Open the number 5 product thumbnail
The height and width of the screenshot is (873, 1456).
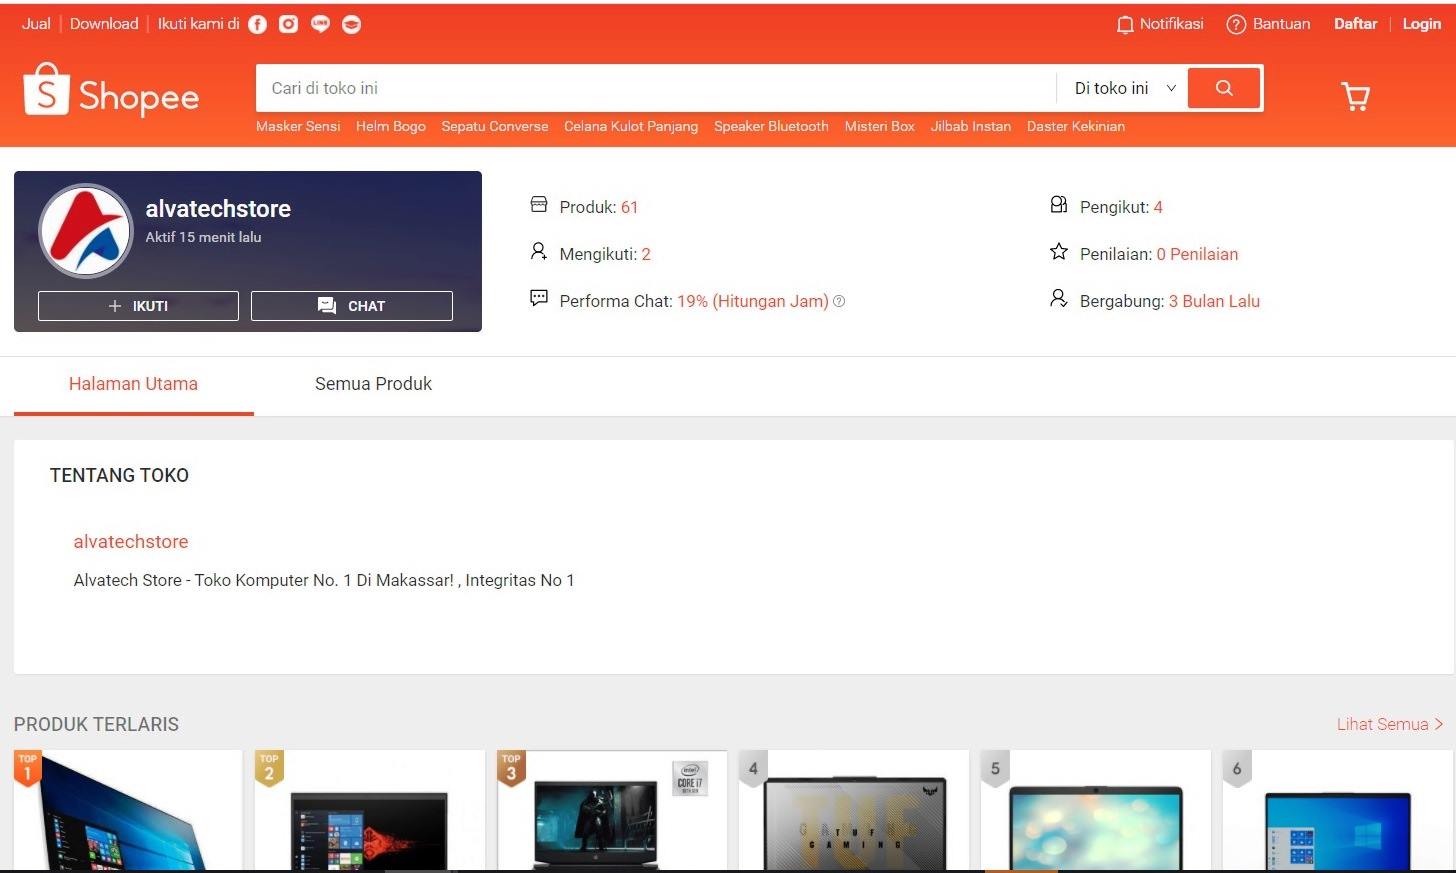coord(1096,810)
